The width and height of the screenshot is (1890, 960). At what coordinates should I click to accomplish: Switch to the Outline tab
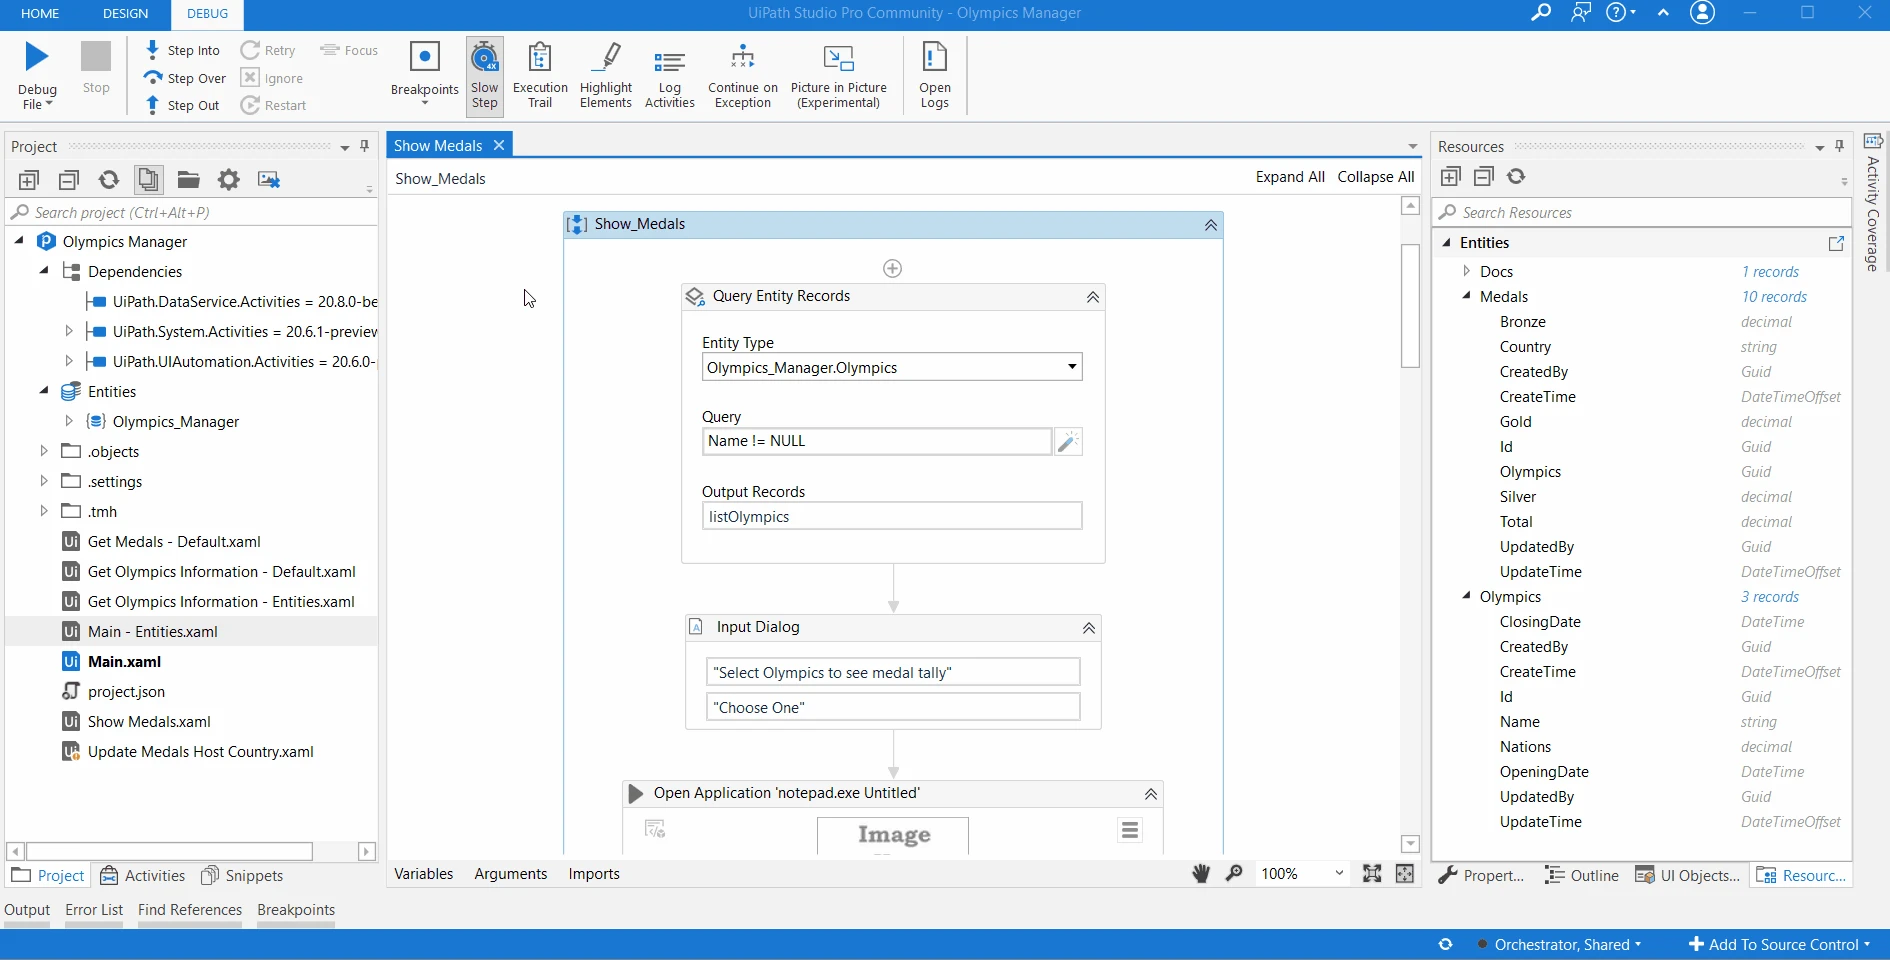click(x=1582, y=876)
